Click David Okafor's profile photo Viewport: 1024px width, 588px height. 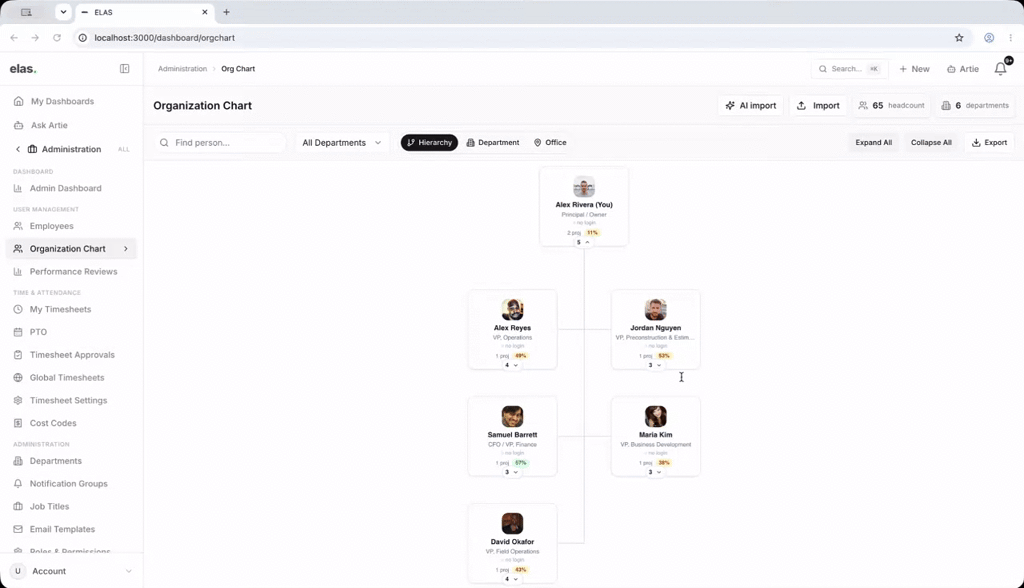513,523
